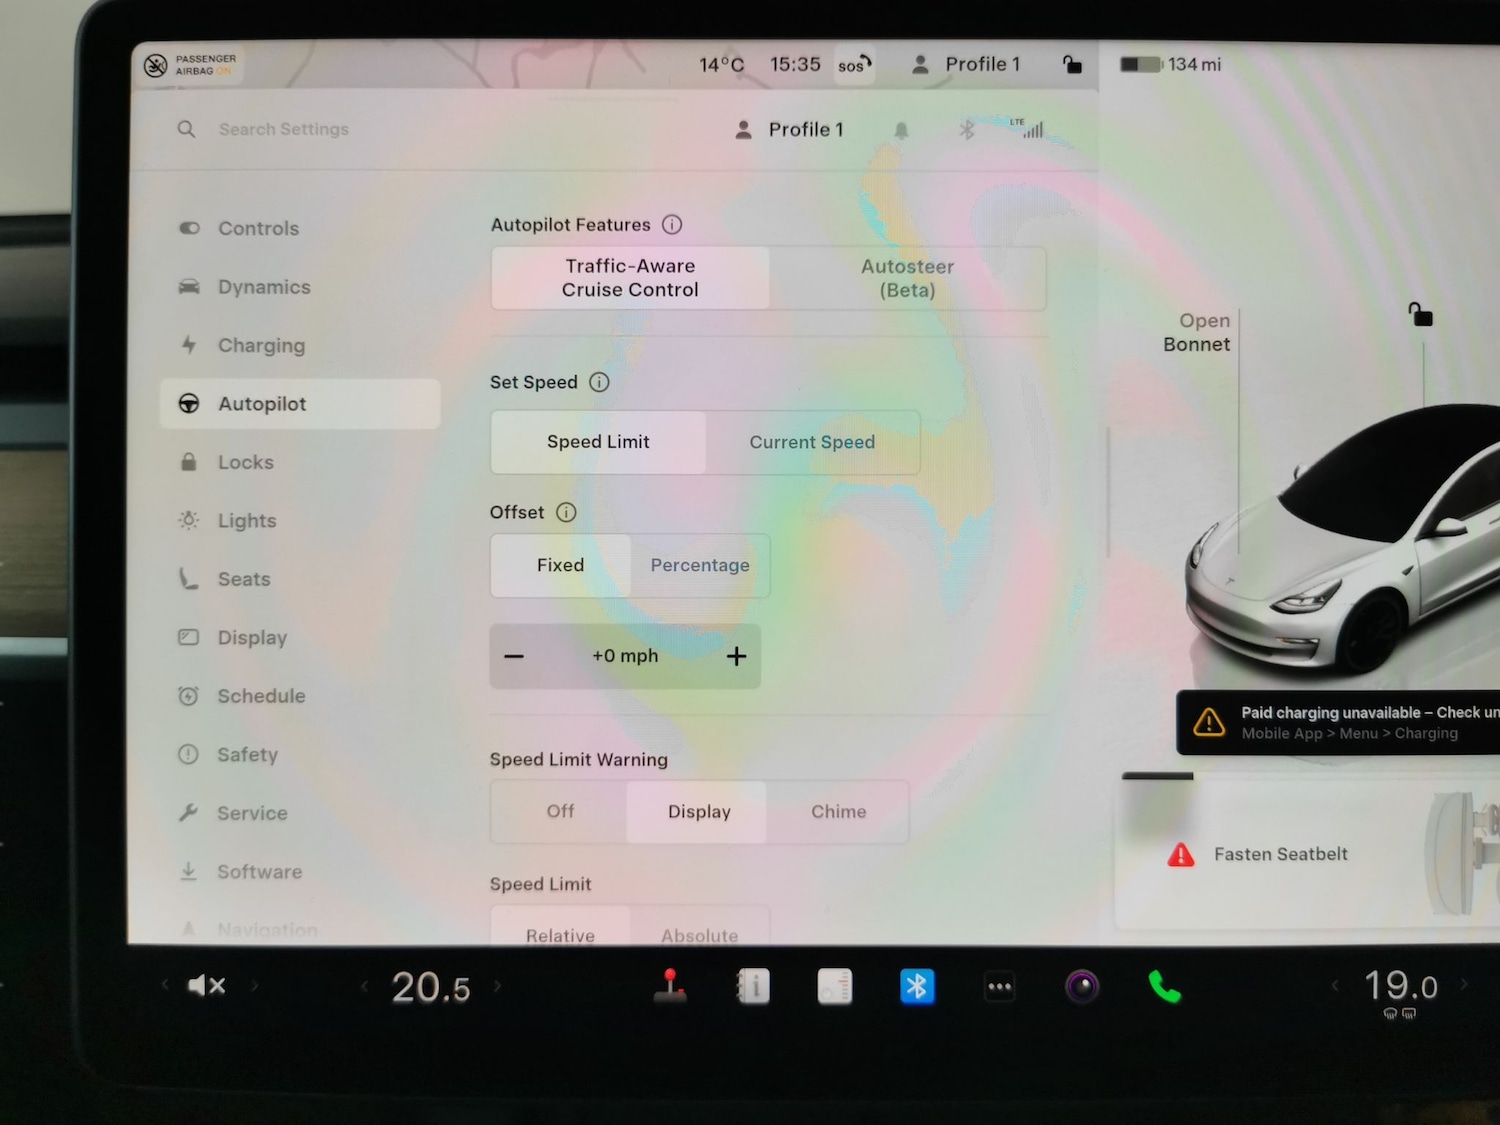Open the more apps ellipsis menu
The width and height of the screenshot is (1500, 1125).
coord(999,987)
